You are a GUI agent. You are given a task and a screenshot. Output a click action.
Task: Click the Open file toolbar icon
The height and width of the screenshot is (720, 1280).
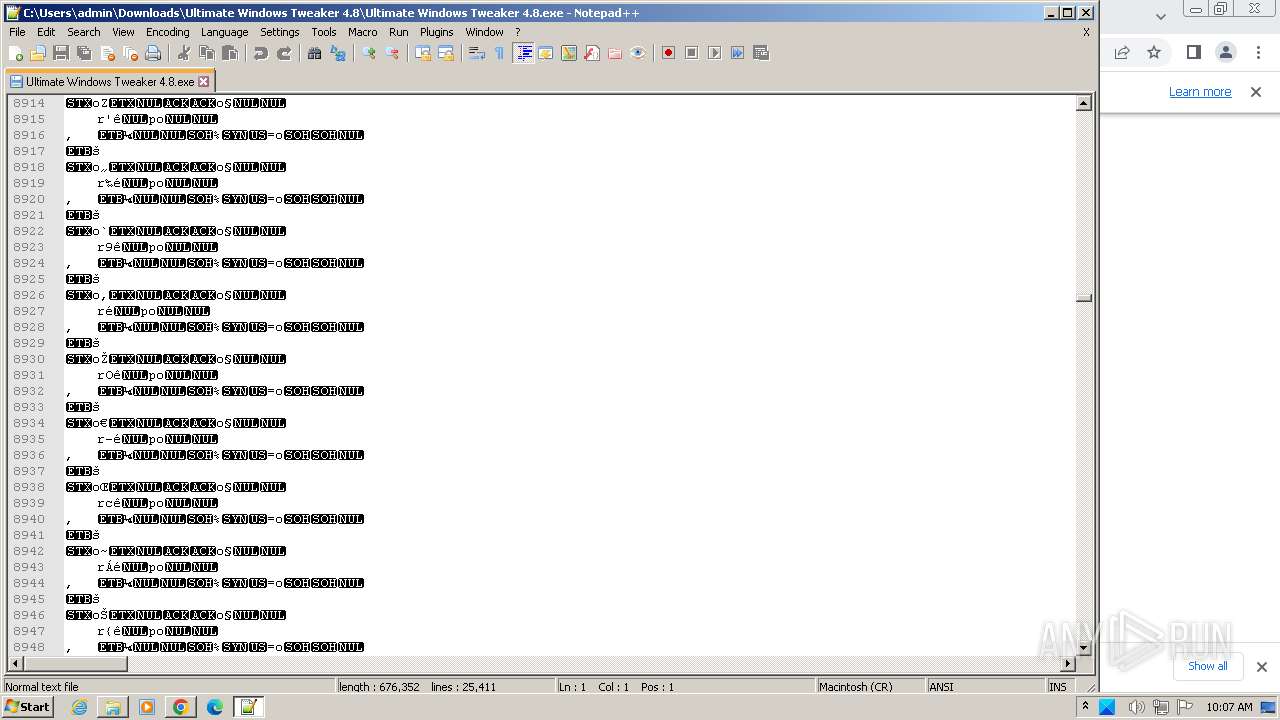click(38, 53)
